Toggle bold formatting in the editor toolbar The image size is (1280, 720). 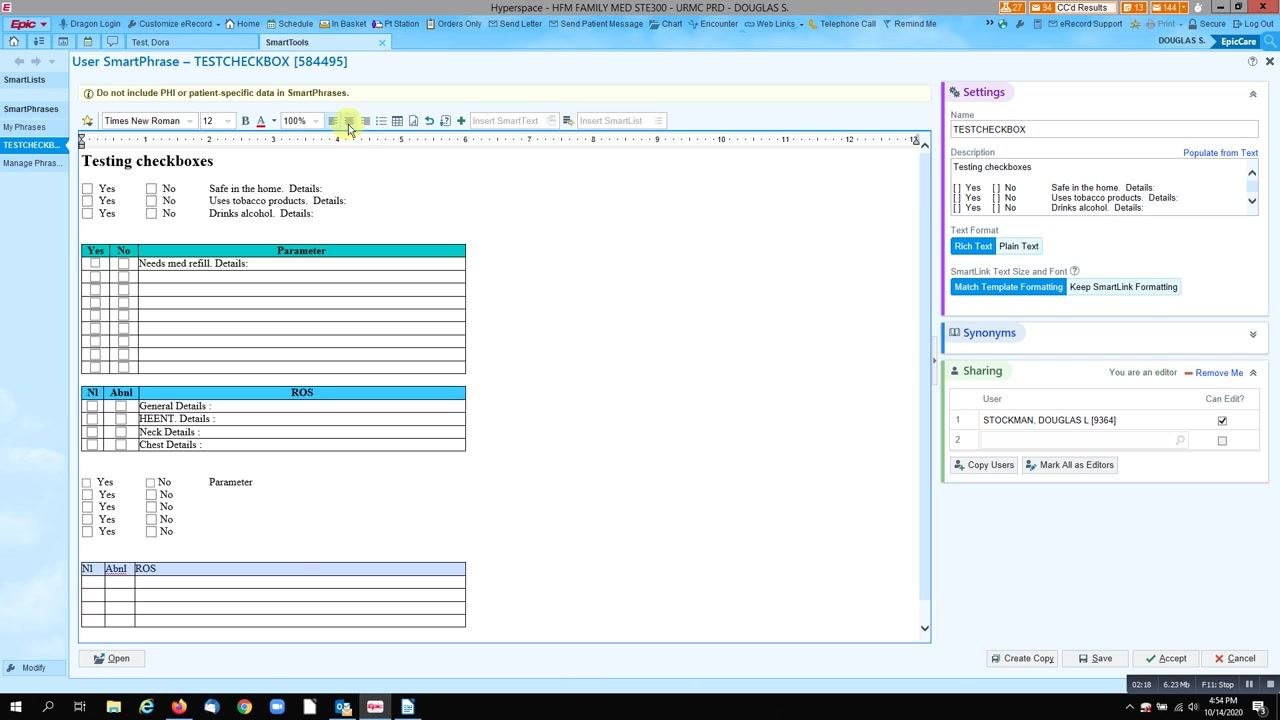245,121
